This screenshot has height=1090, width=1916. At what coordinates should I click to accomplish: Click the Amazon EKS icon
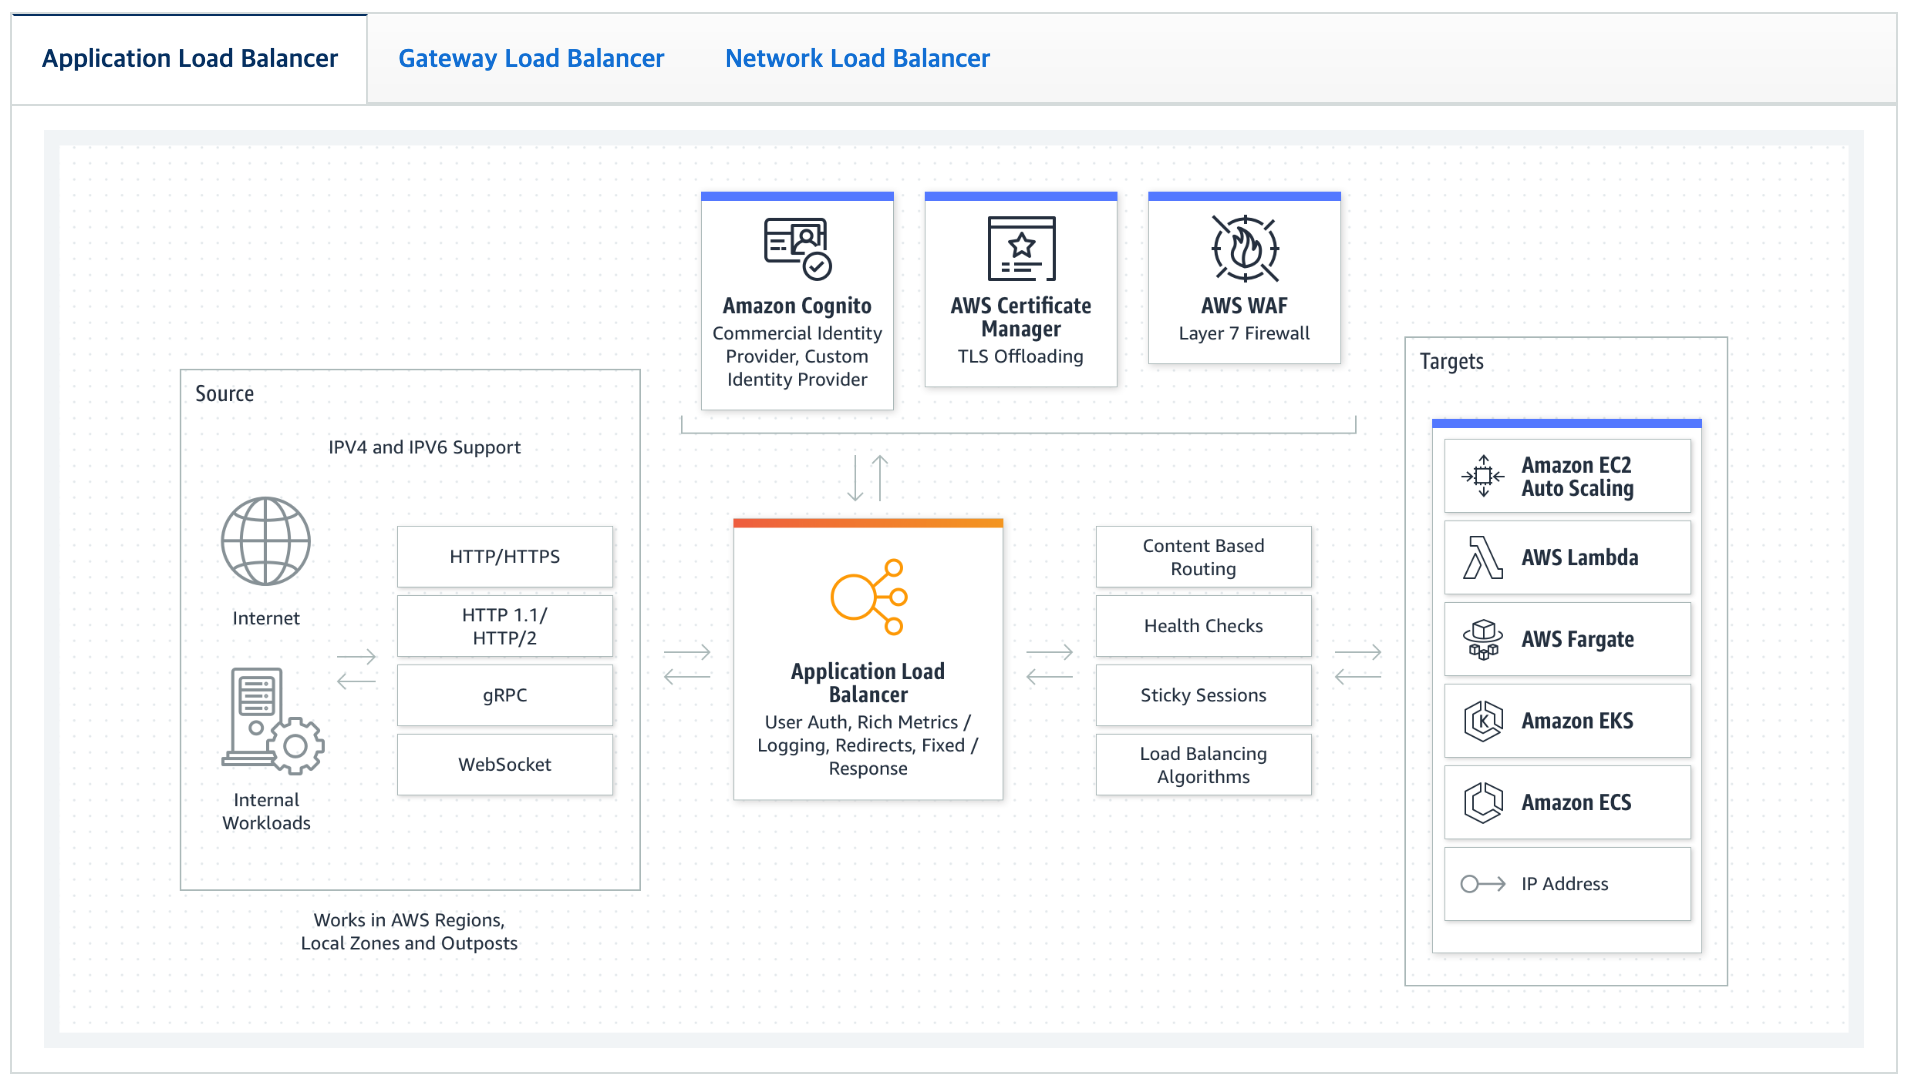(x=1483, y=721)
